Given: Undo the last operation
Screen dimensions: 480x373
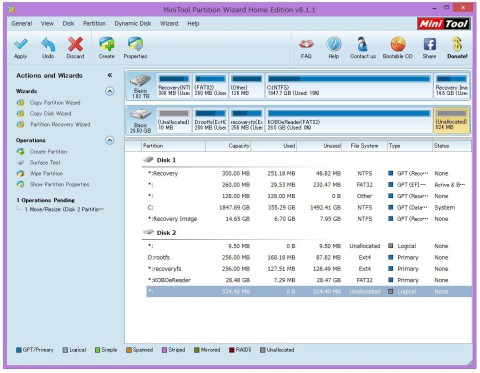Looking at the screenshot, I should [48, 48].
